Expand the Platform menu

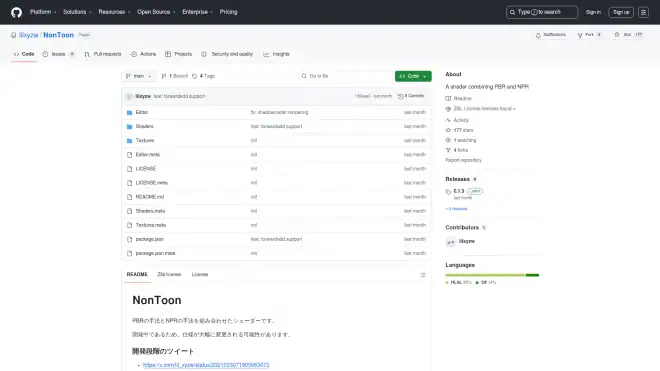(x=43, y=12)
